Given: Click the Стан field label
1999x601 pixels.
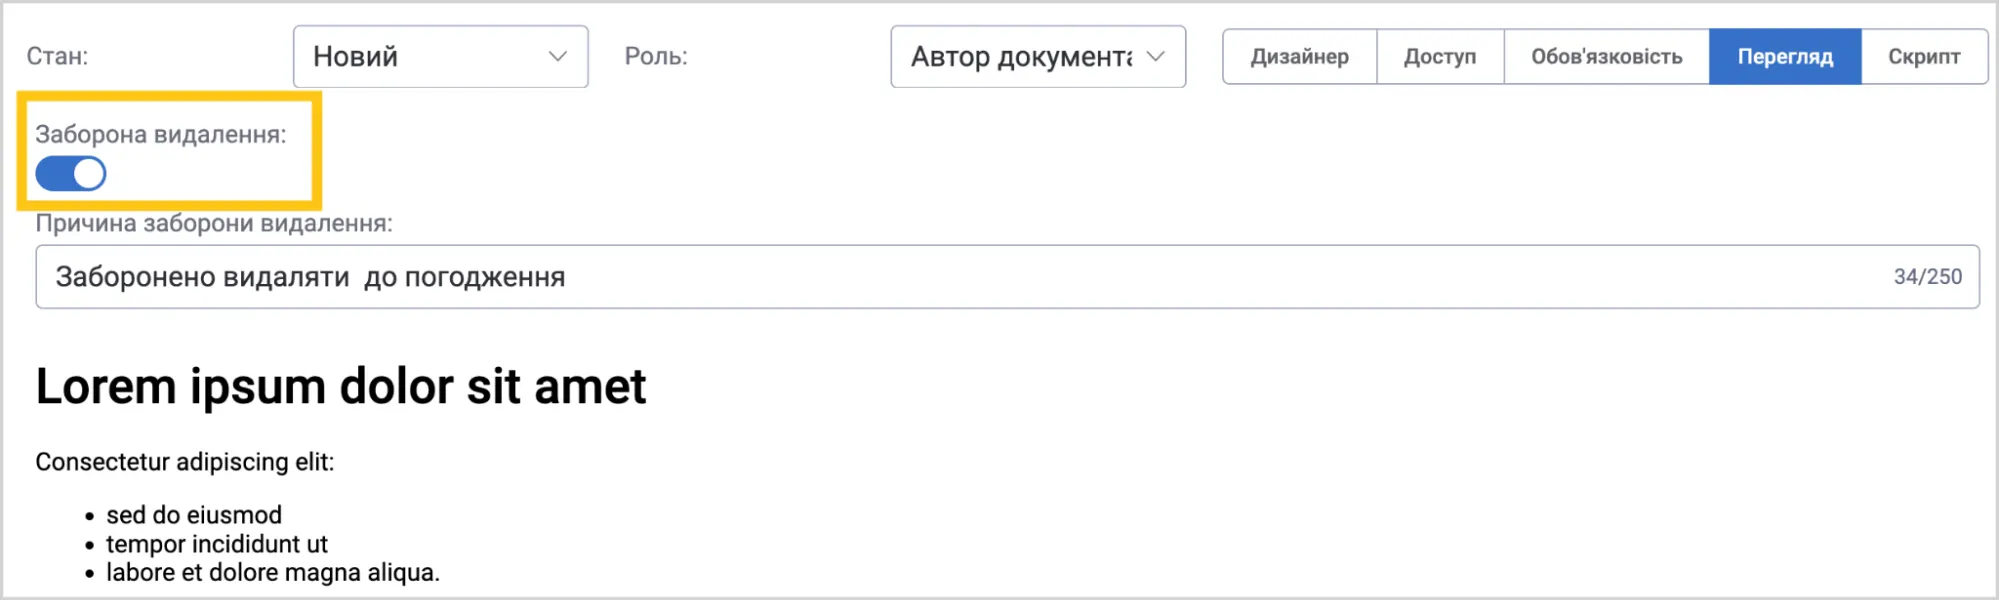Looking at the screenshot, I should 57,57.
